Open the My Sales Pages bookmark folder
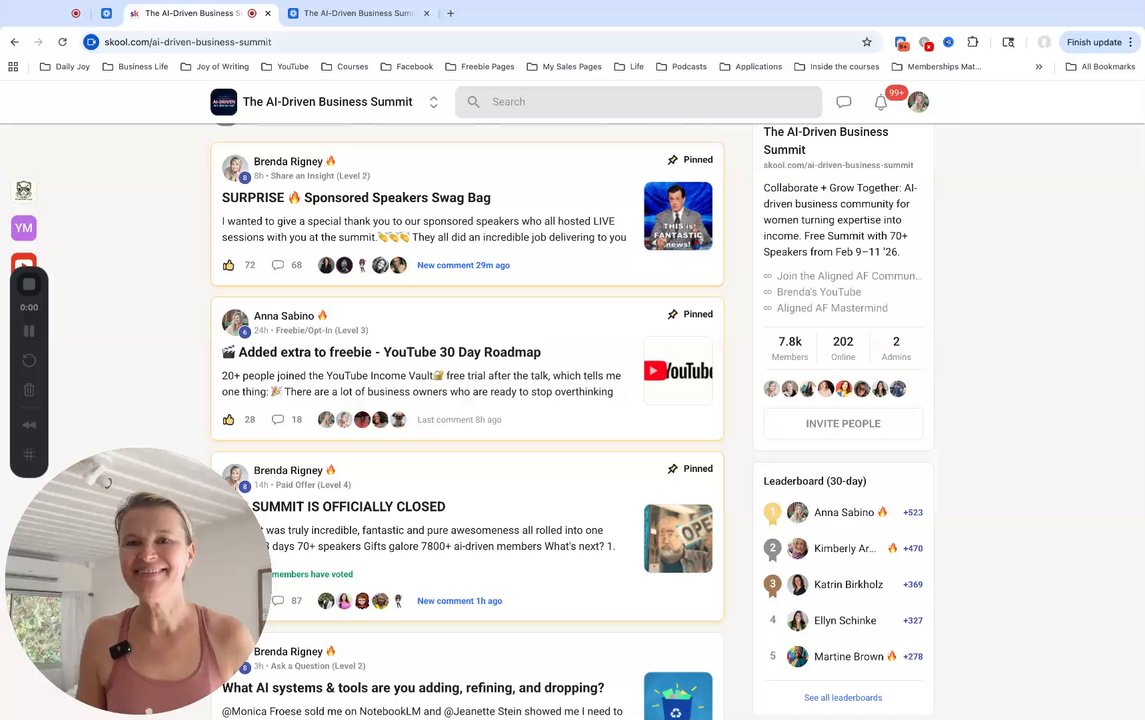This screenshot has height=720, width=1145. click(x=564, y=66)
